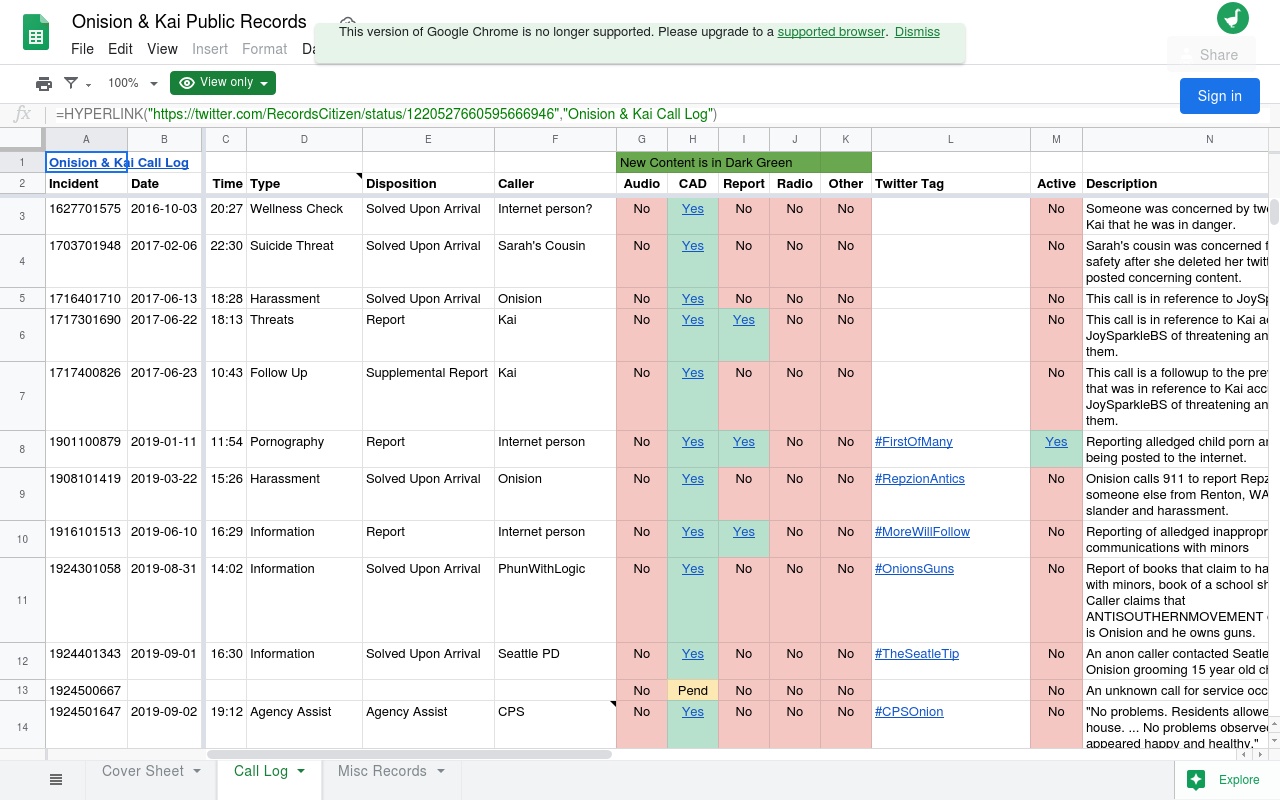1280x800 pixels.
Task: Open the Edit menu
Action: point(120,48)
